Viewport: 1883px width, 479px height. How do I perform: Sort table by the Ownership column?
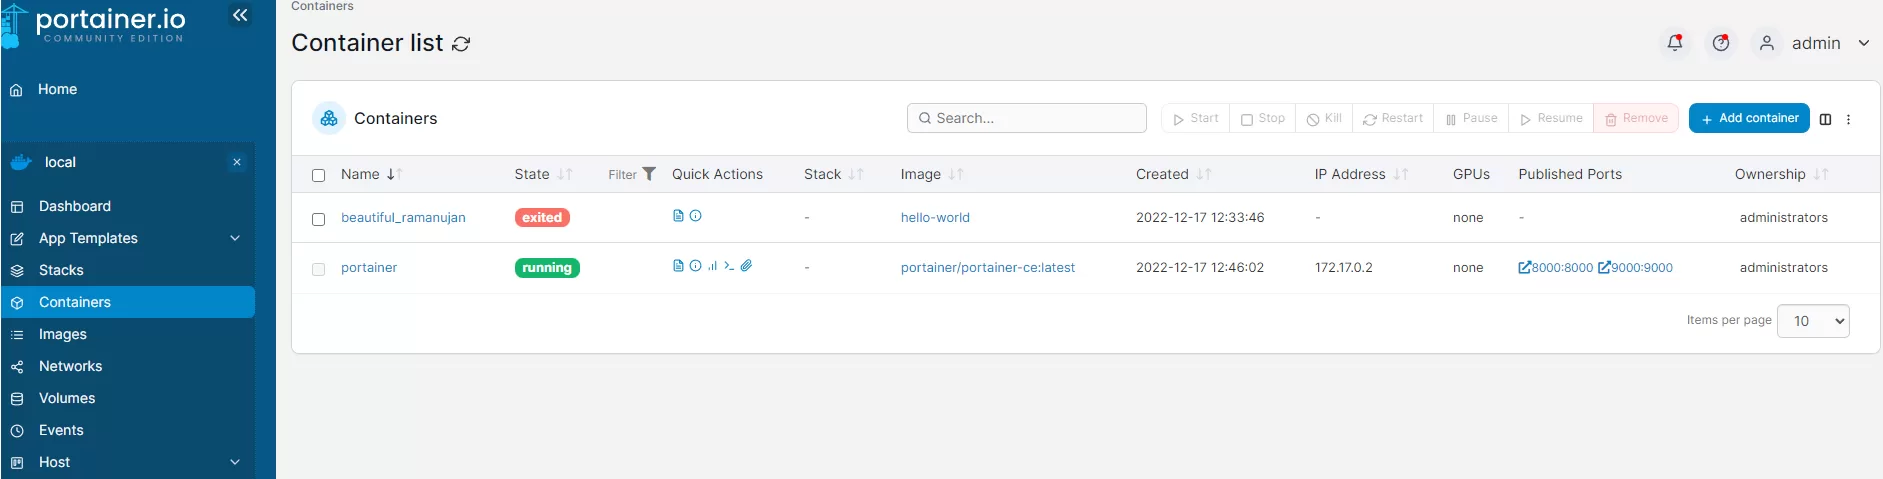(1781, 174)
